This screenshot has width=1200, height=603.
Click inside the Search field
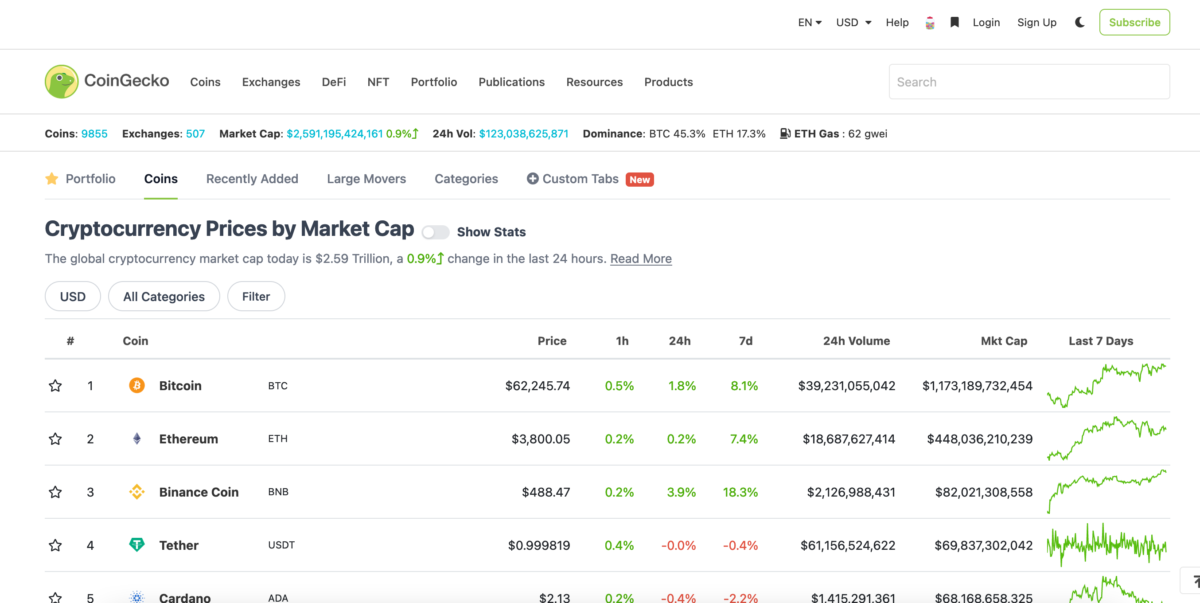[x=1029, y=82]
